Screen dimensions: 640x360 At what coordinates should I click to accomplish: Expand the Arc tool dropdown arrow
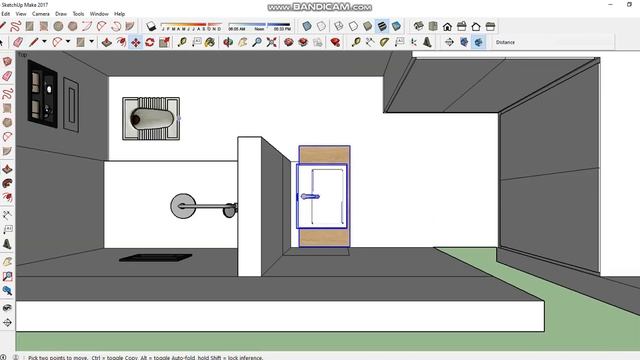pyautogui.click(x=68, y=42)
